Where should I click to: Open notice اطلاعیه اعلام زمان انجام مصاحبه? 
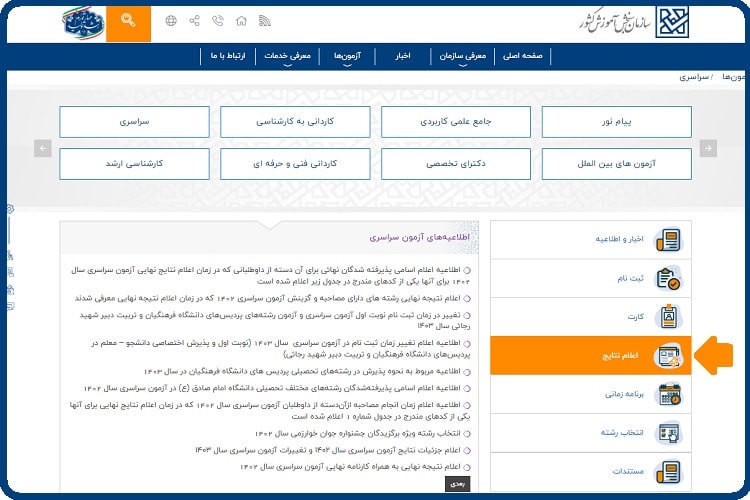(270, 411)
